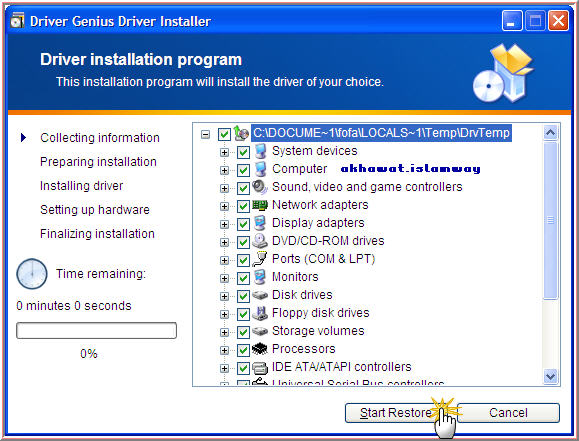This screenshot has width=579, height=441.
Task: Click the Display adapters monitor icon
Action: pos(260,223)
